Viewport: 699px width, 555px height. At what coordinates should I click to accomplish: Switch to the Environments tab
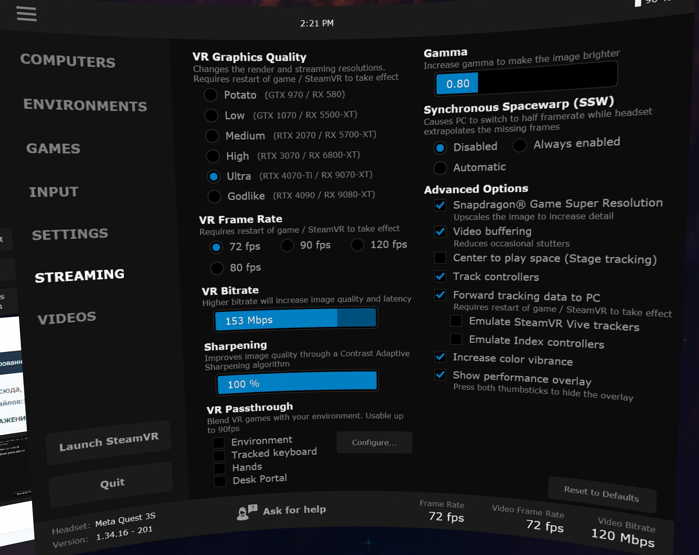[x=85, y=105]
